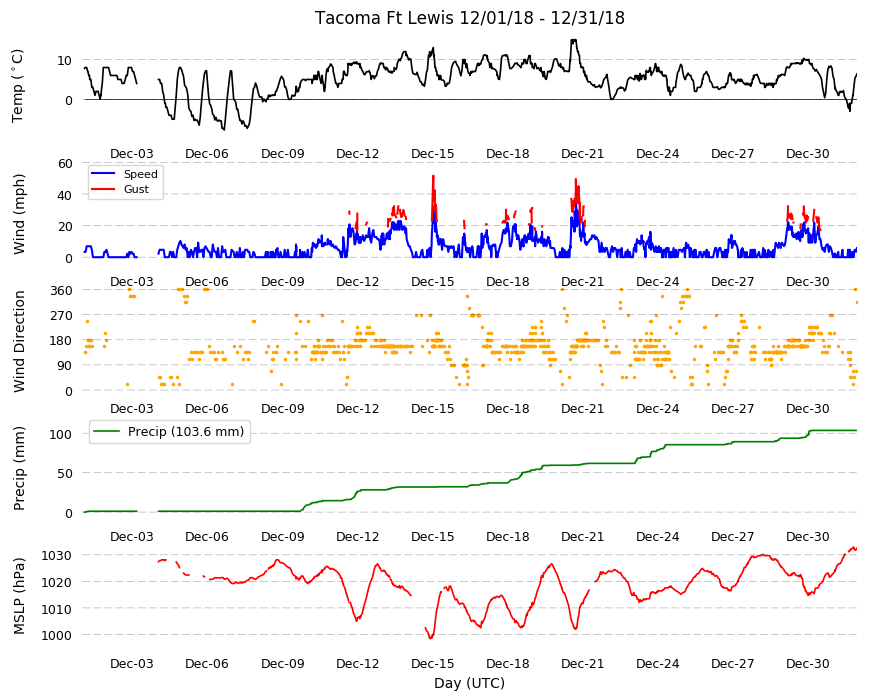The height and width of the screenshot is (700, 870).
Task: Click the 'Temp (°C)' y-axis label
Action: (18, 85)
